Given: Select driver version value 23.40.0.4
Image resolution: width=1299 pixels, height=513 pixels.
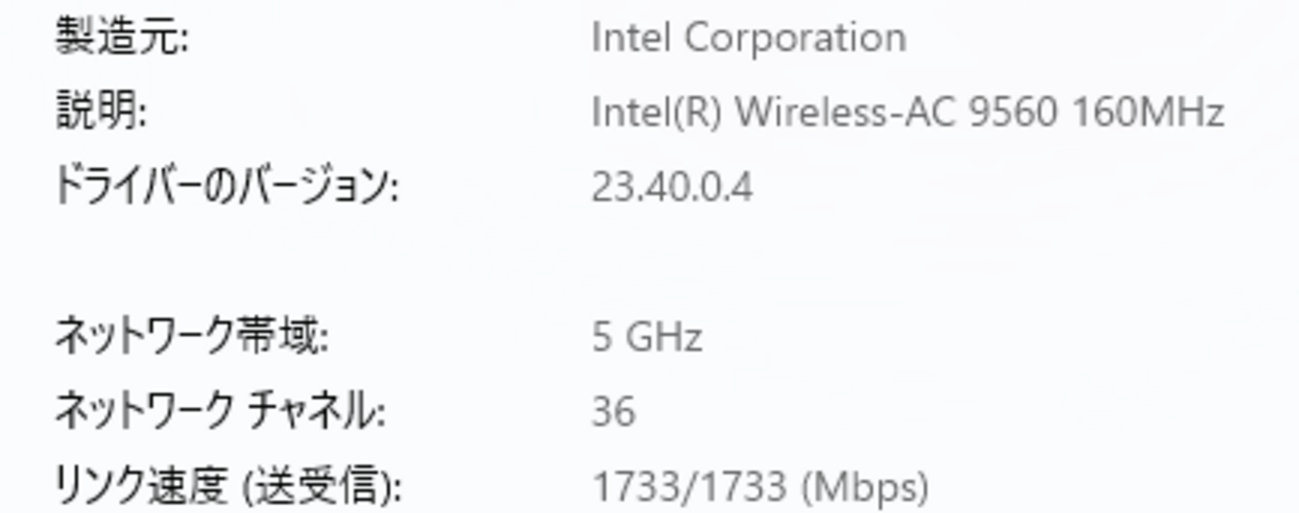Looking at the screenshot, I should coord(671,187).
